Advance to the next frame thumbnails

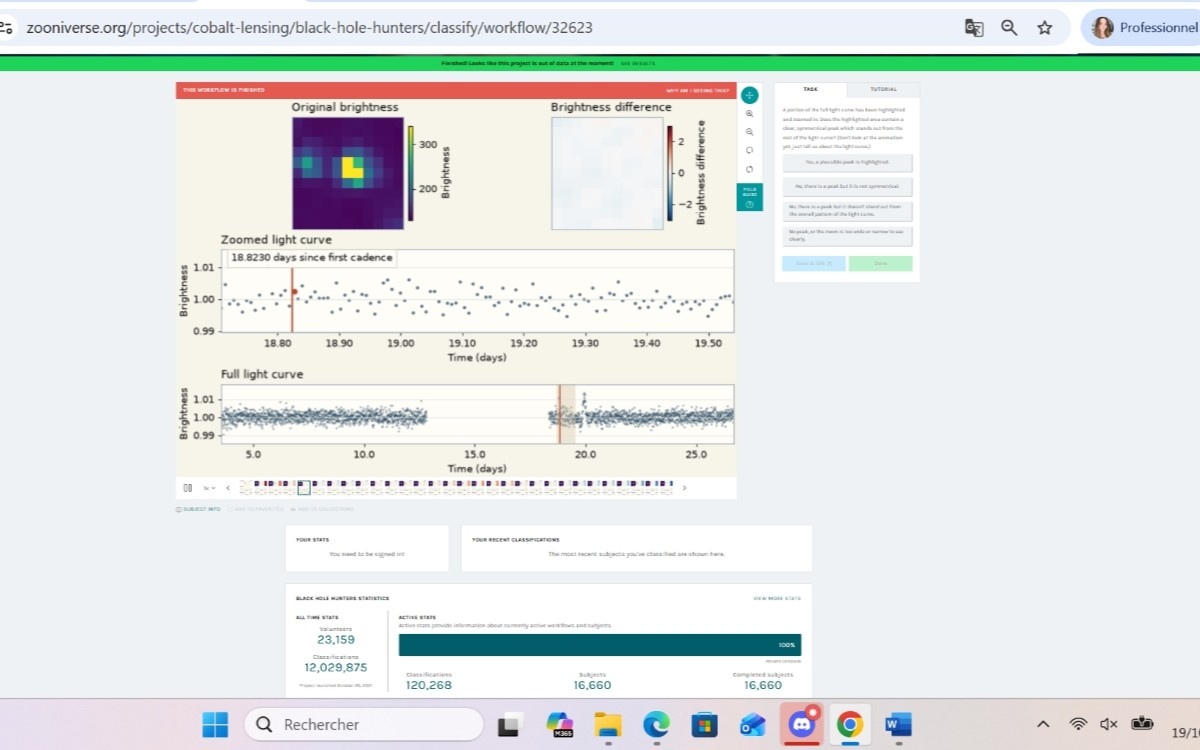684,488
